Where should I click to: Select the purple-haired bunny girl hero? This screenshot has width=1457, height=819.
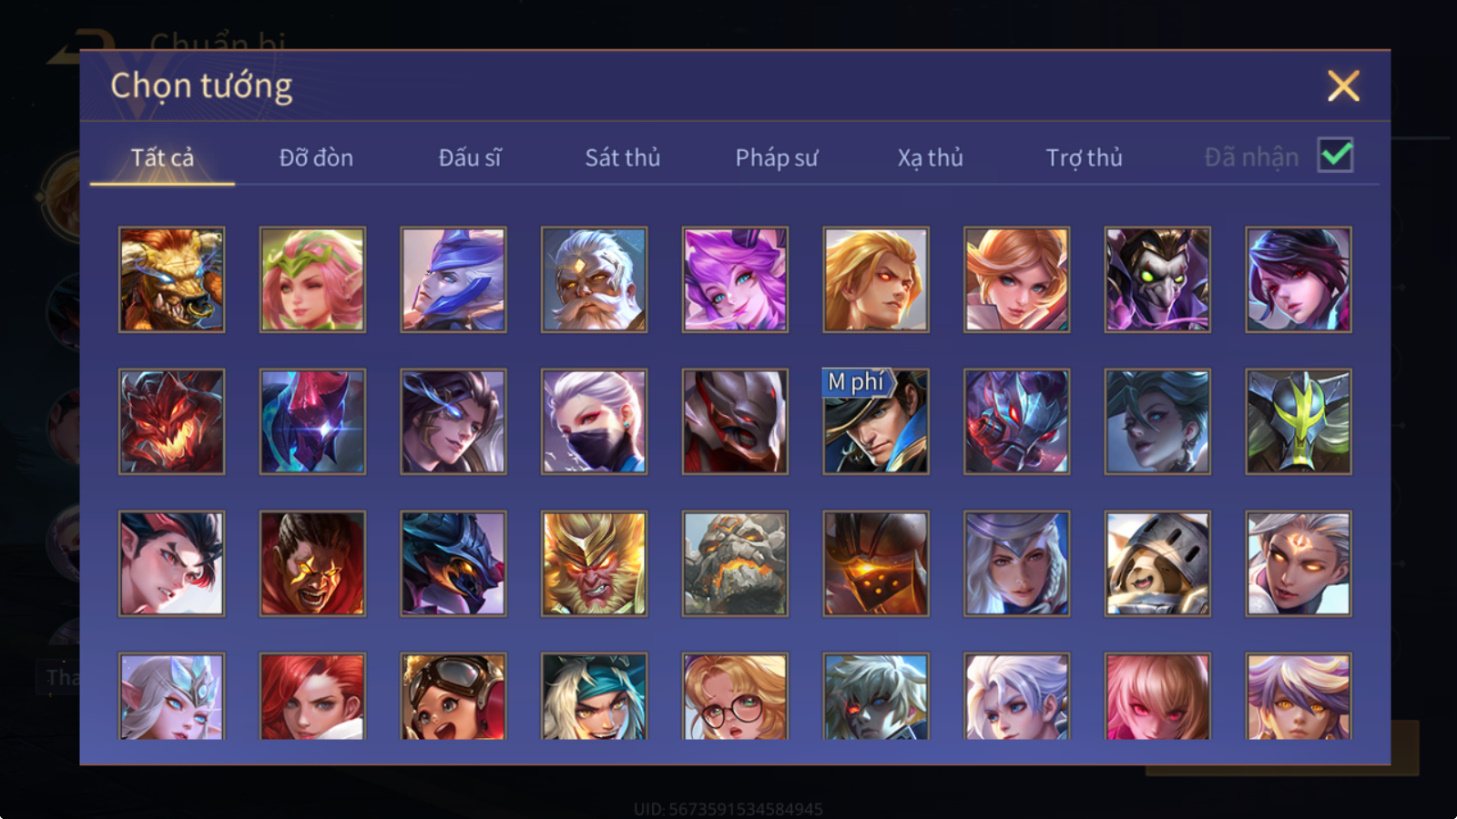click(735, 279)
